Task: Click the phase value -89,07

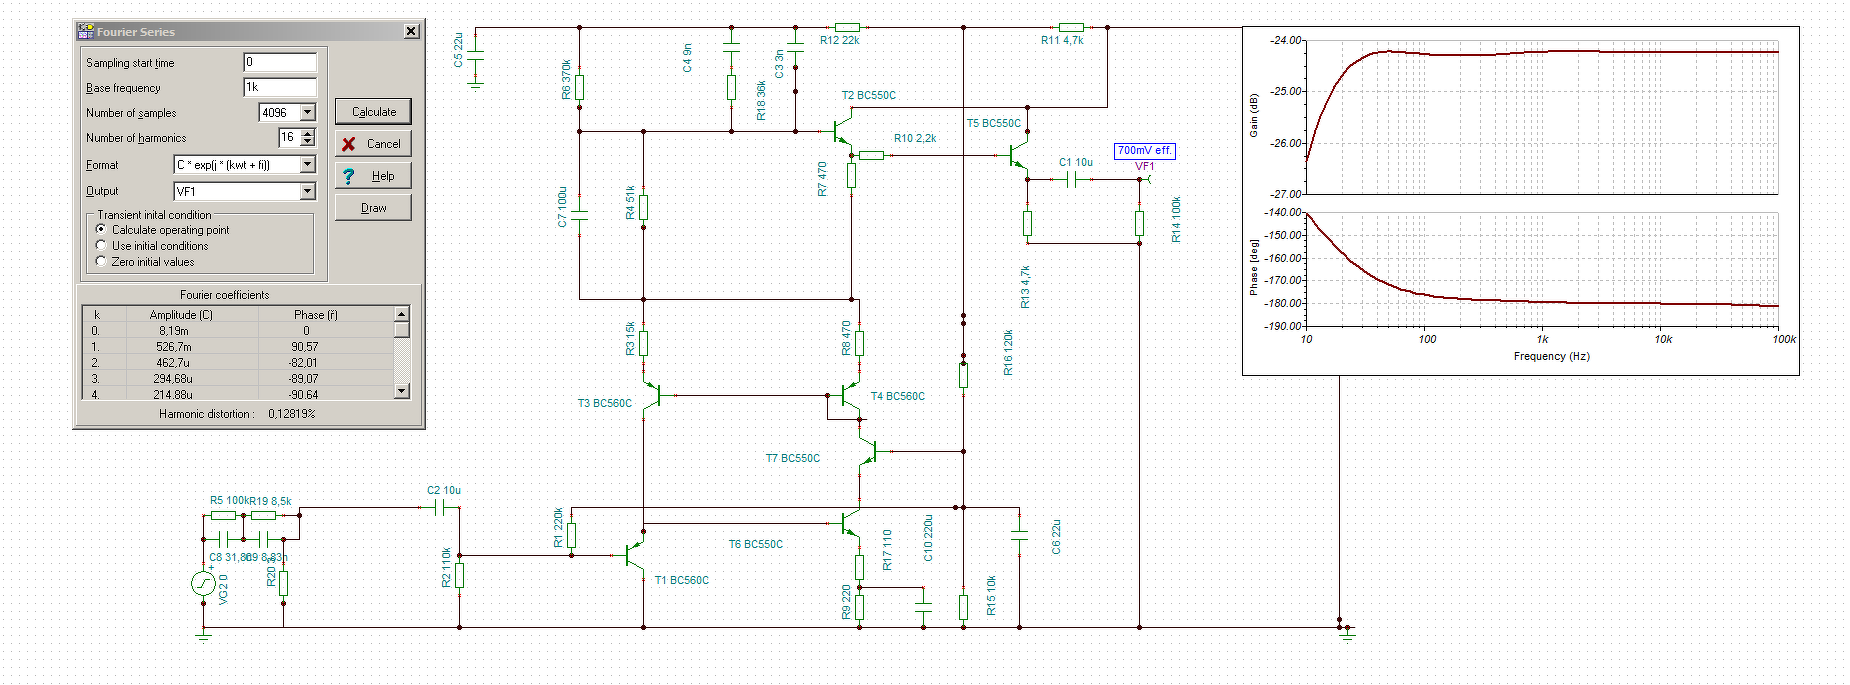Action: (304, 379)
